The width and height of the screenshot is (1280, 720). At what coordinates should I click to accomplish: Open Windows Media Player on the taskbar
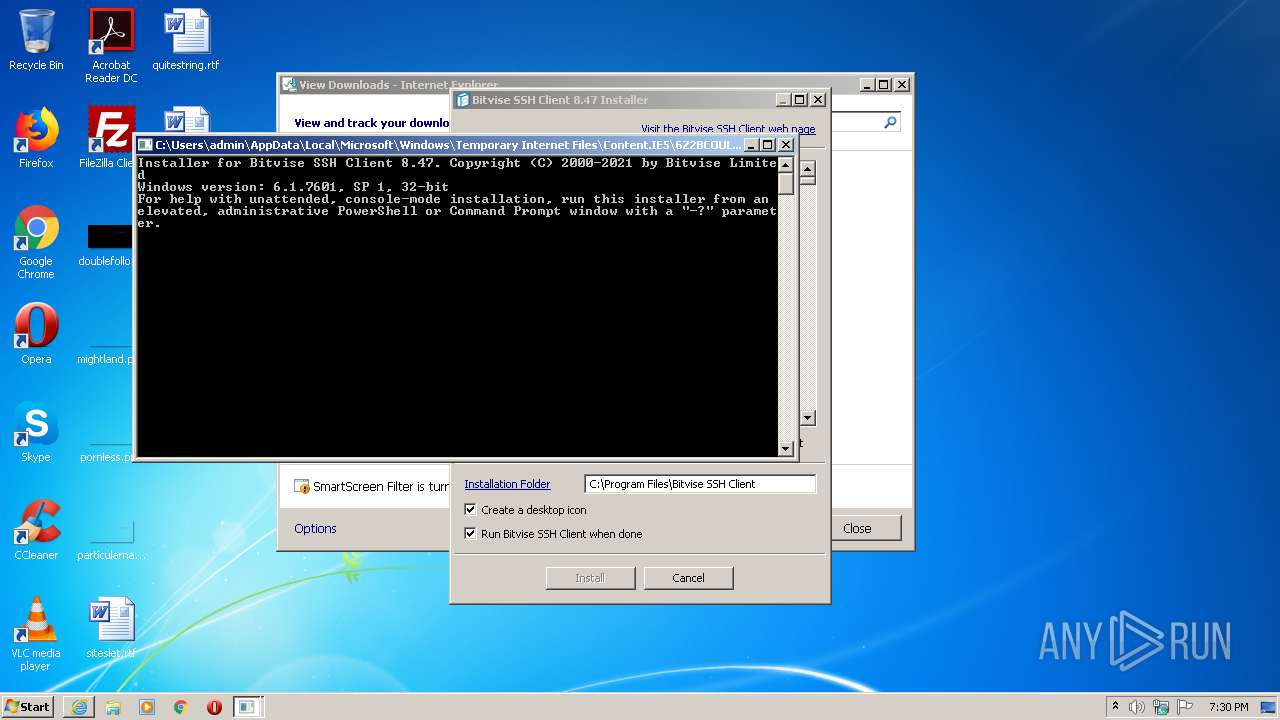pos(147,707)
